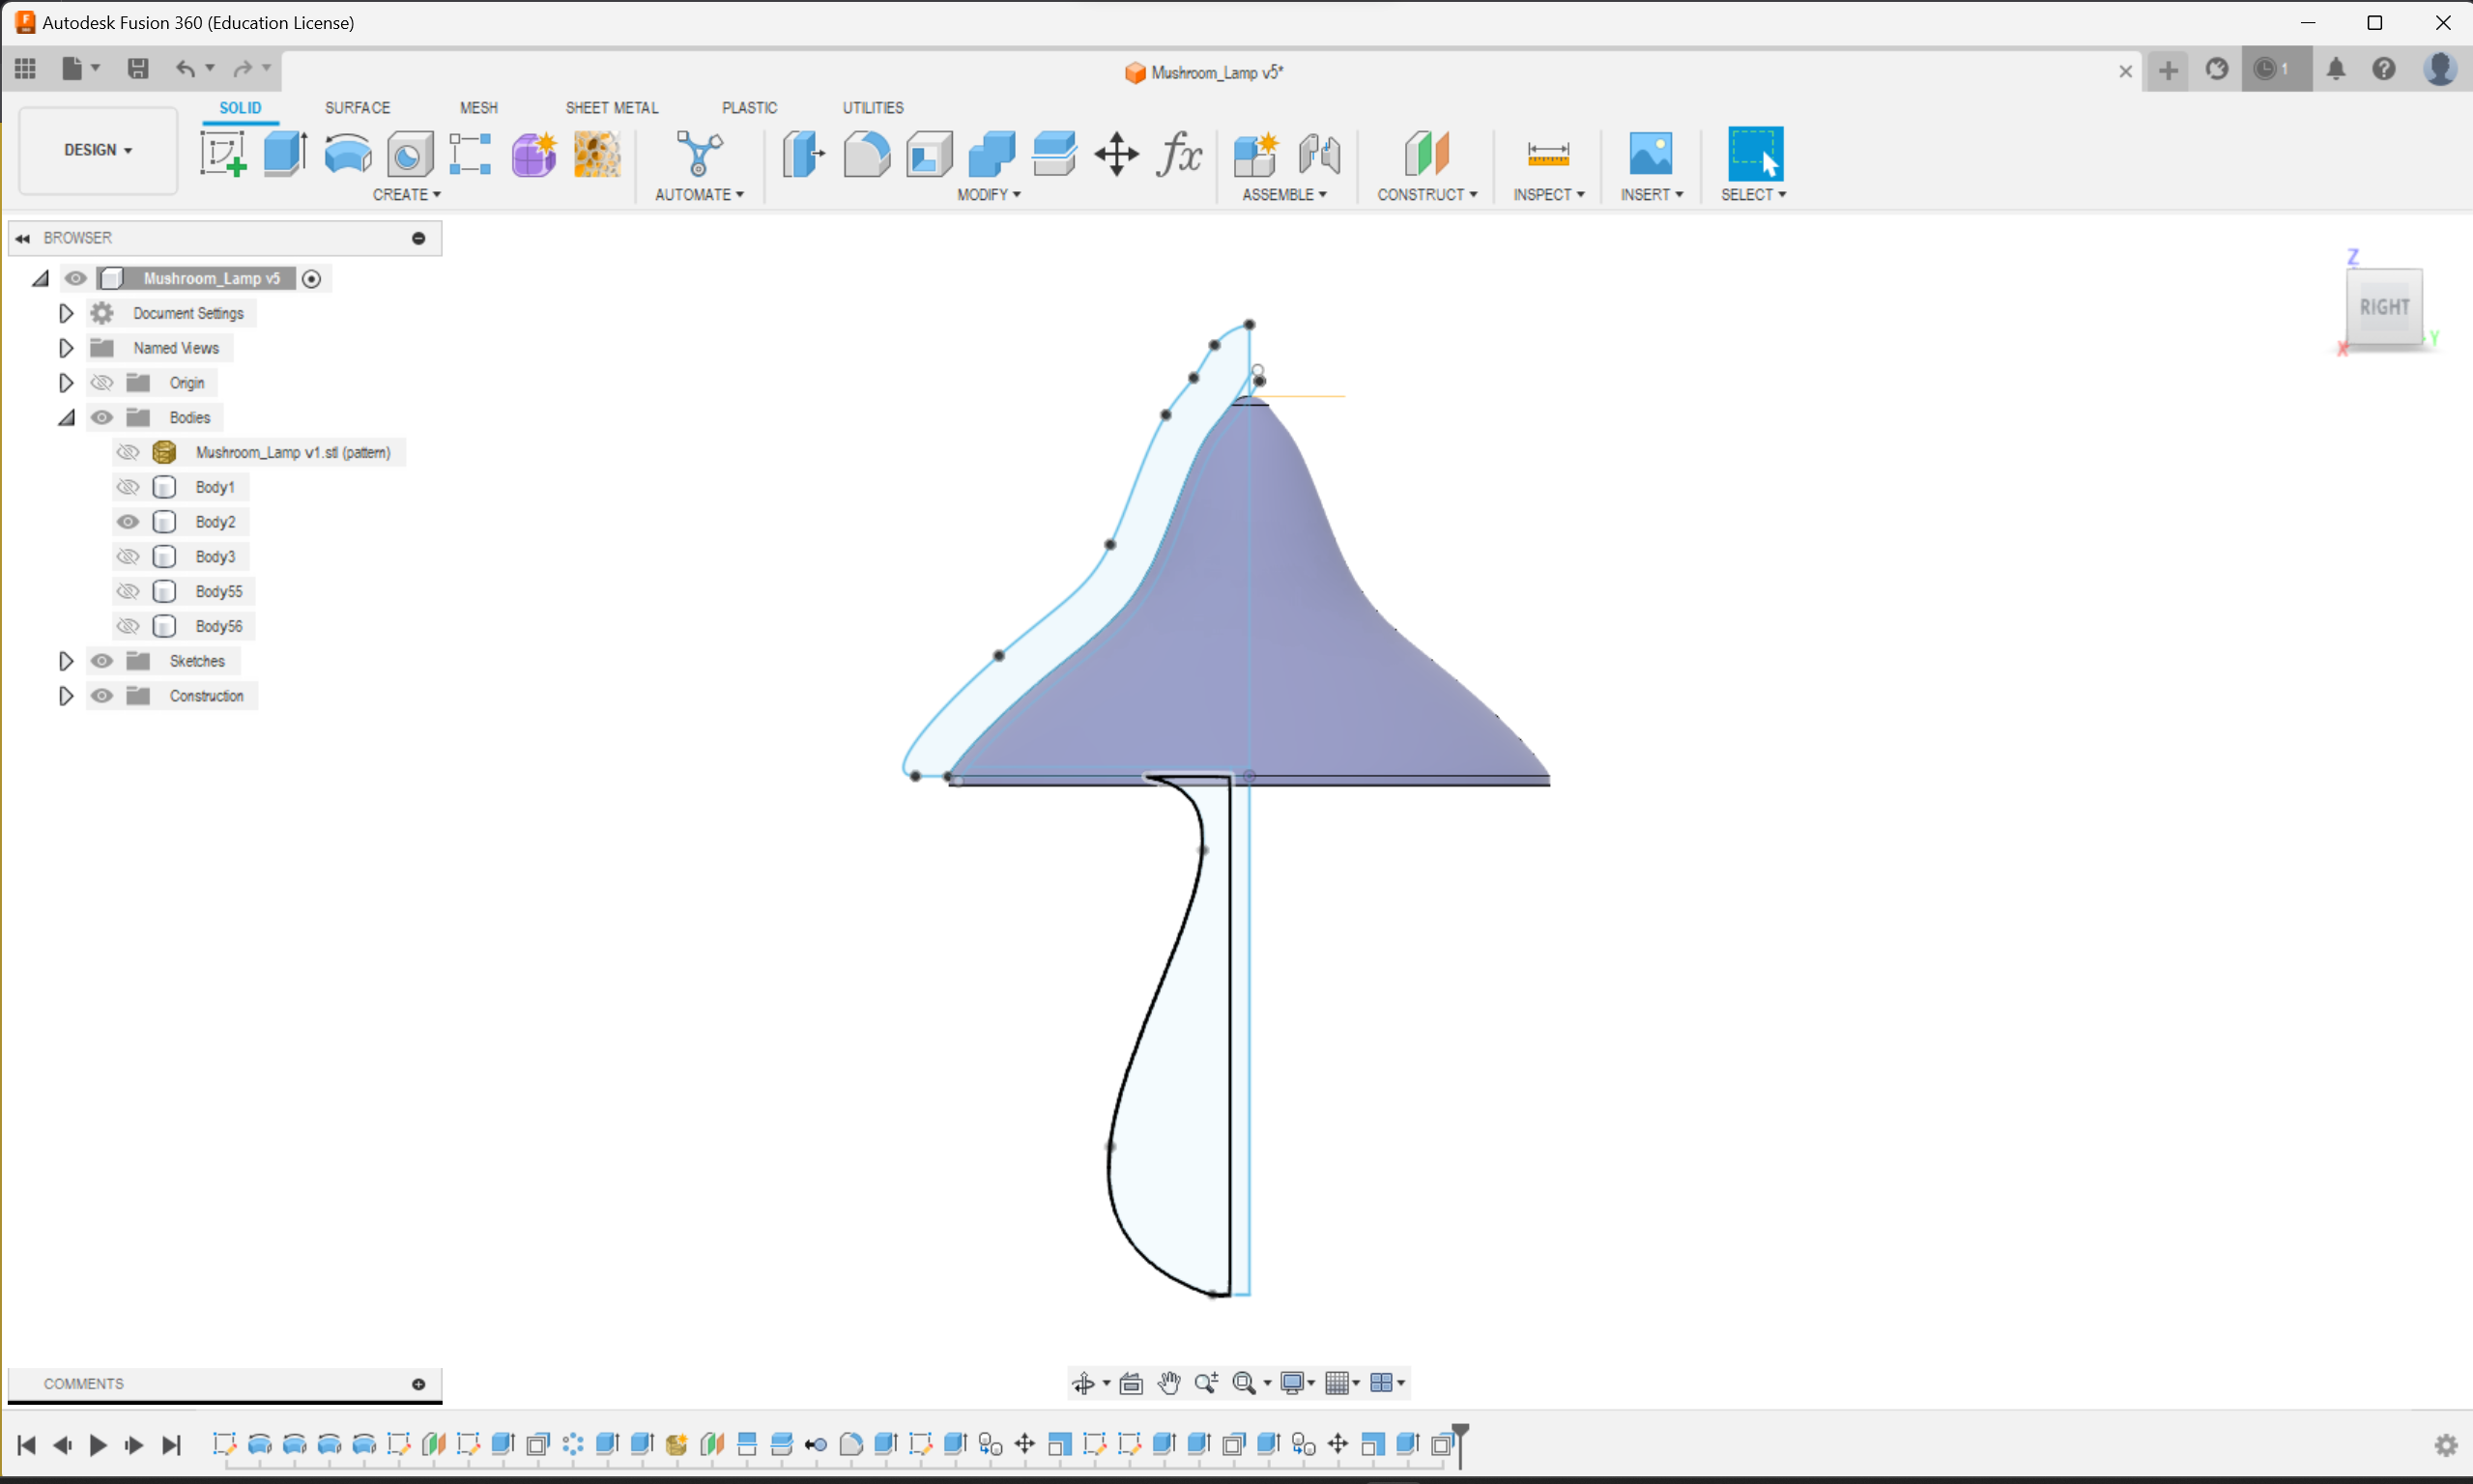Click the RIGHT face of the ViewCube

pos(2384,307)
